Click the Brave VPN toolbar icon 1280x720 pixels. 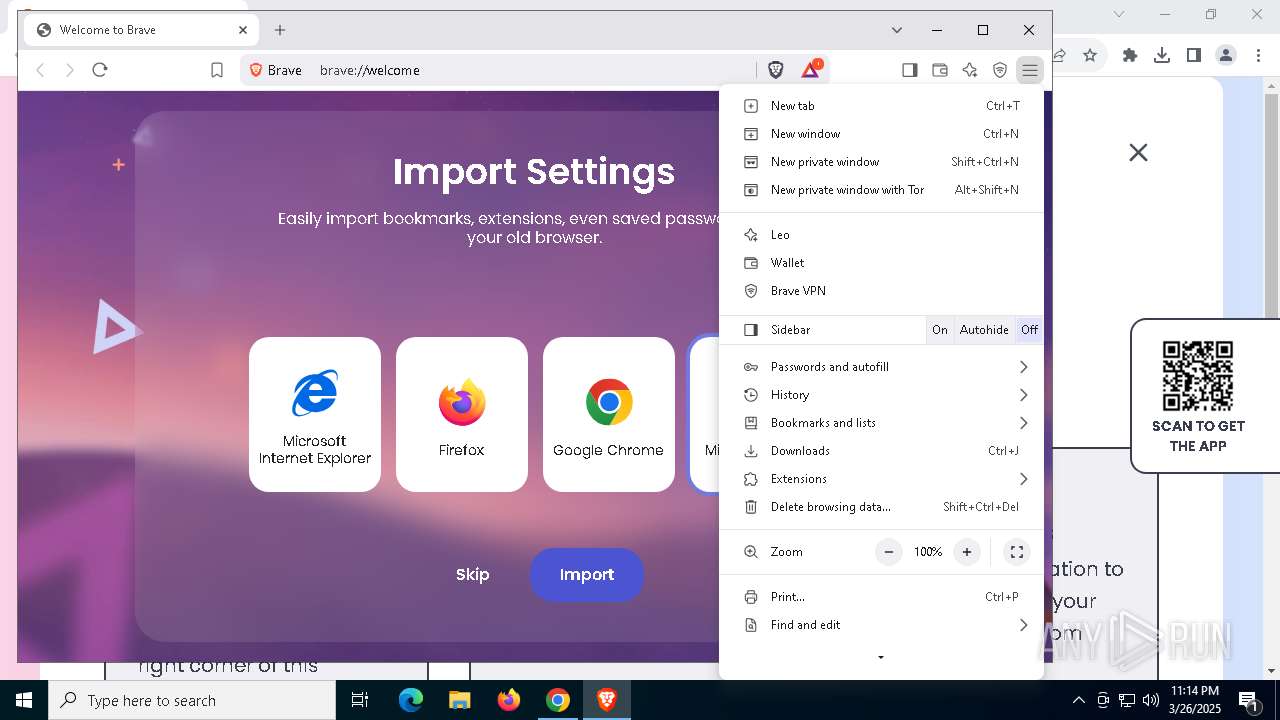click(1000, 70)
